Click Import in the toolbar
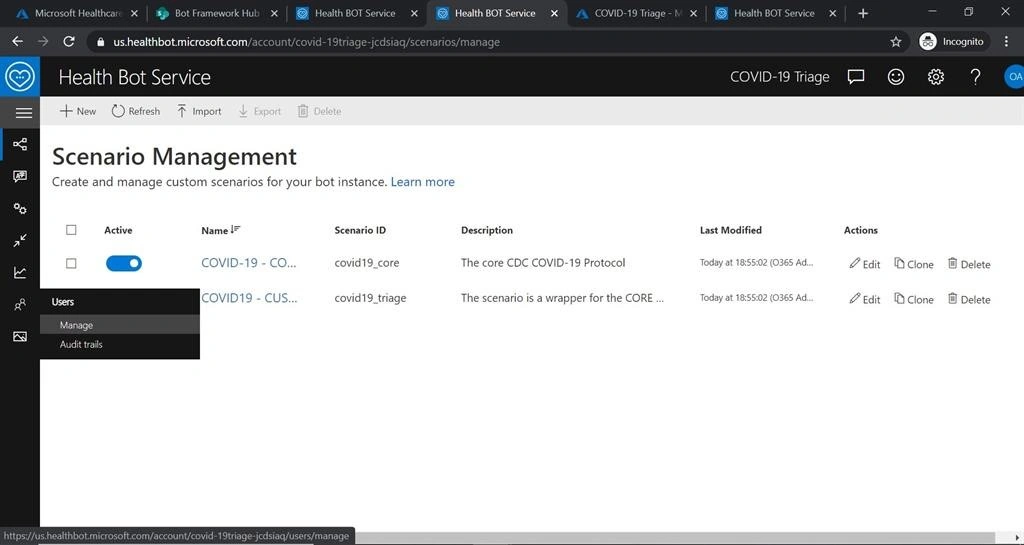Image resolution: width=1024 pixels, height=545 pixels. [x=199, y=112]
